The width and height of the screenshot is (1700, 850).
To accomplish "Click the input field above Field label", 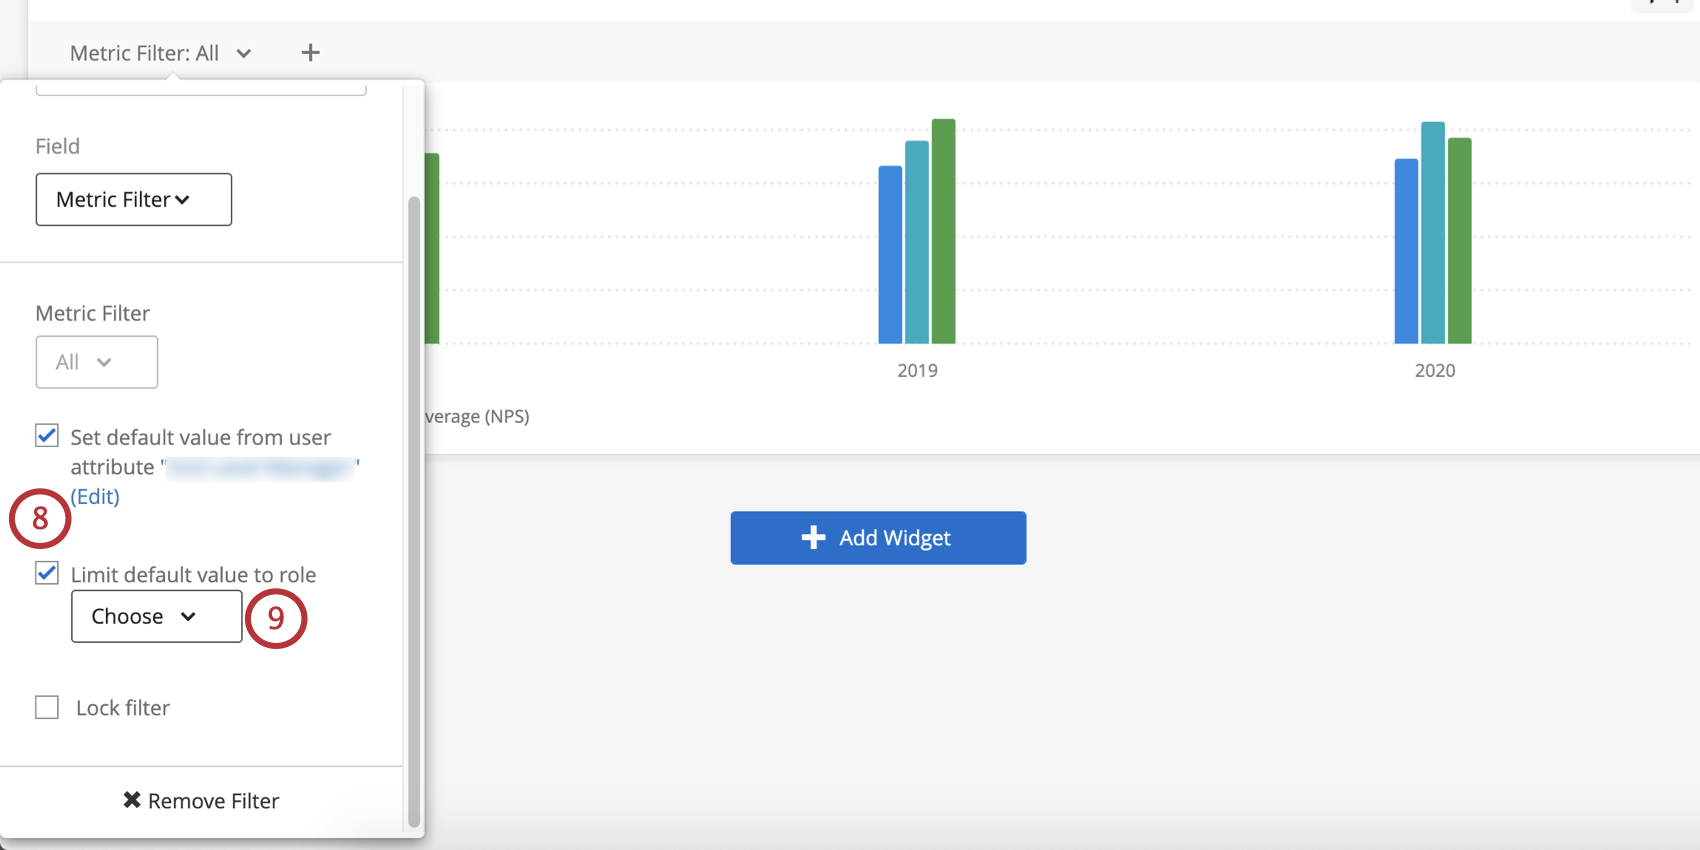I will (x=201, y=90).
